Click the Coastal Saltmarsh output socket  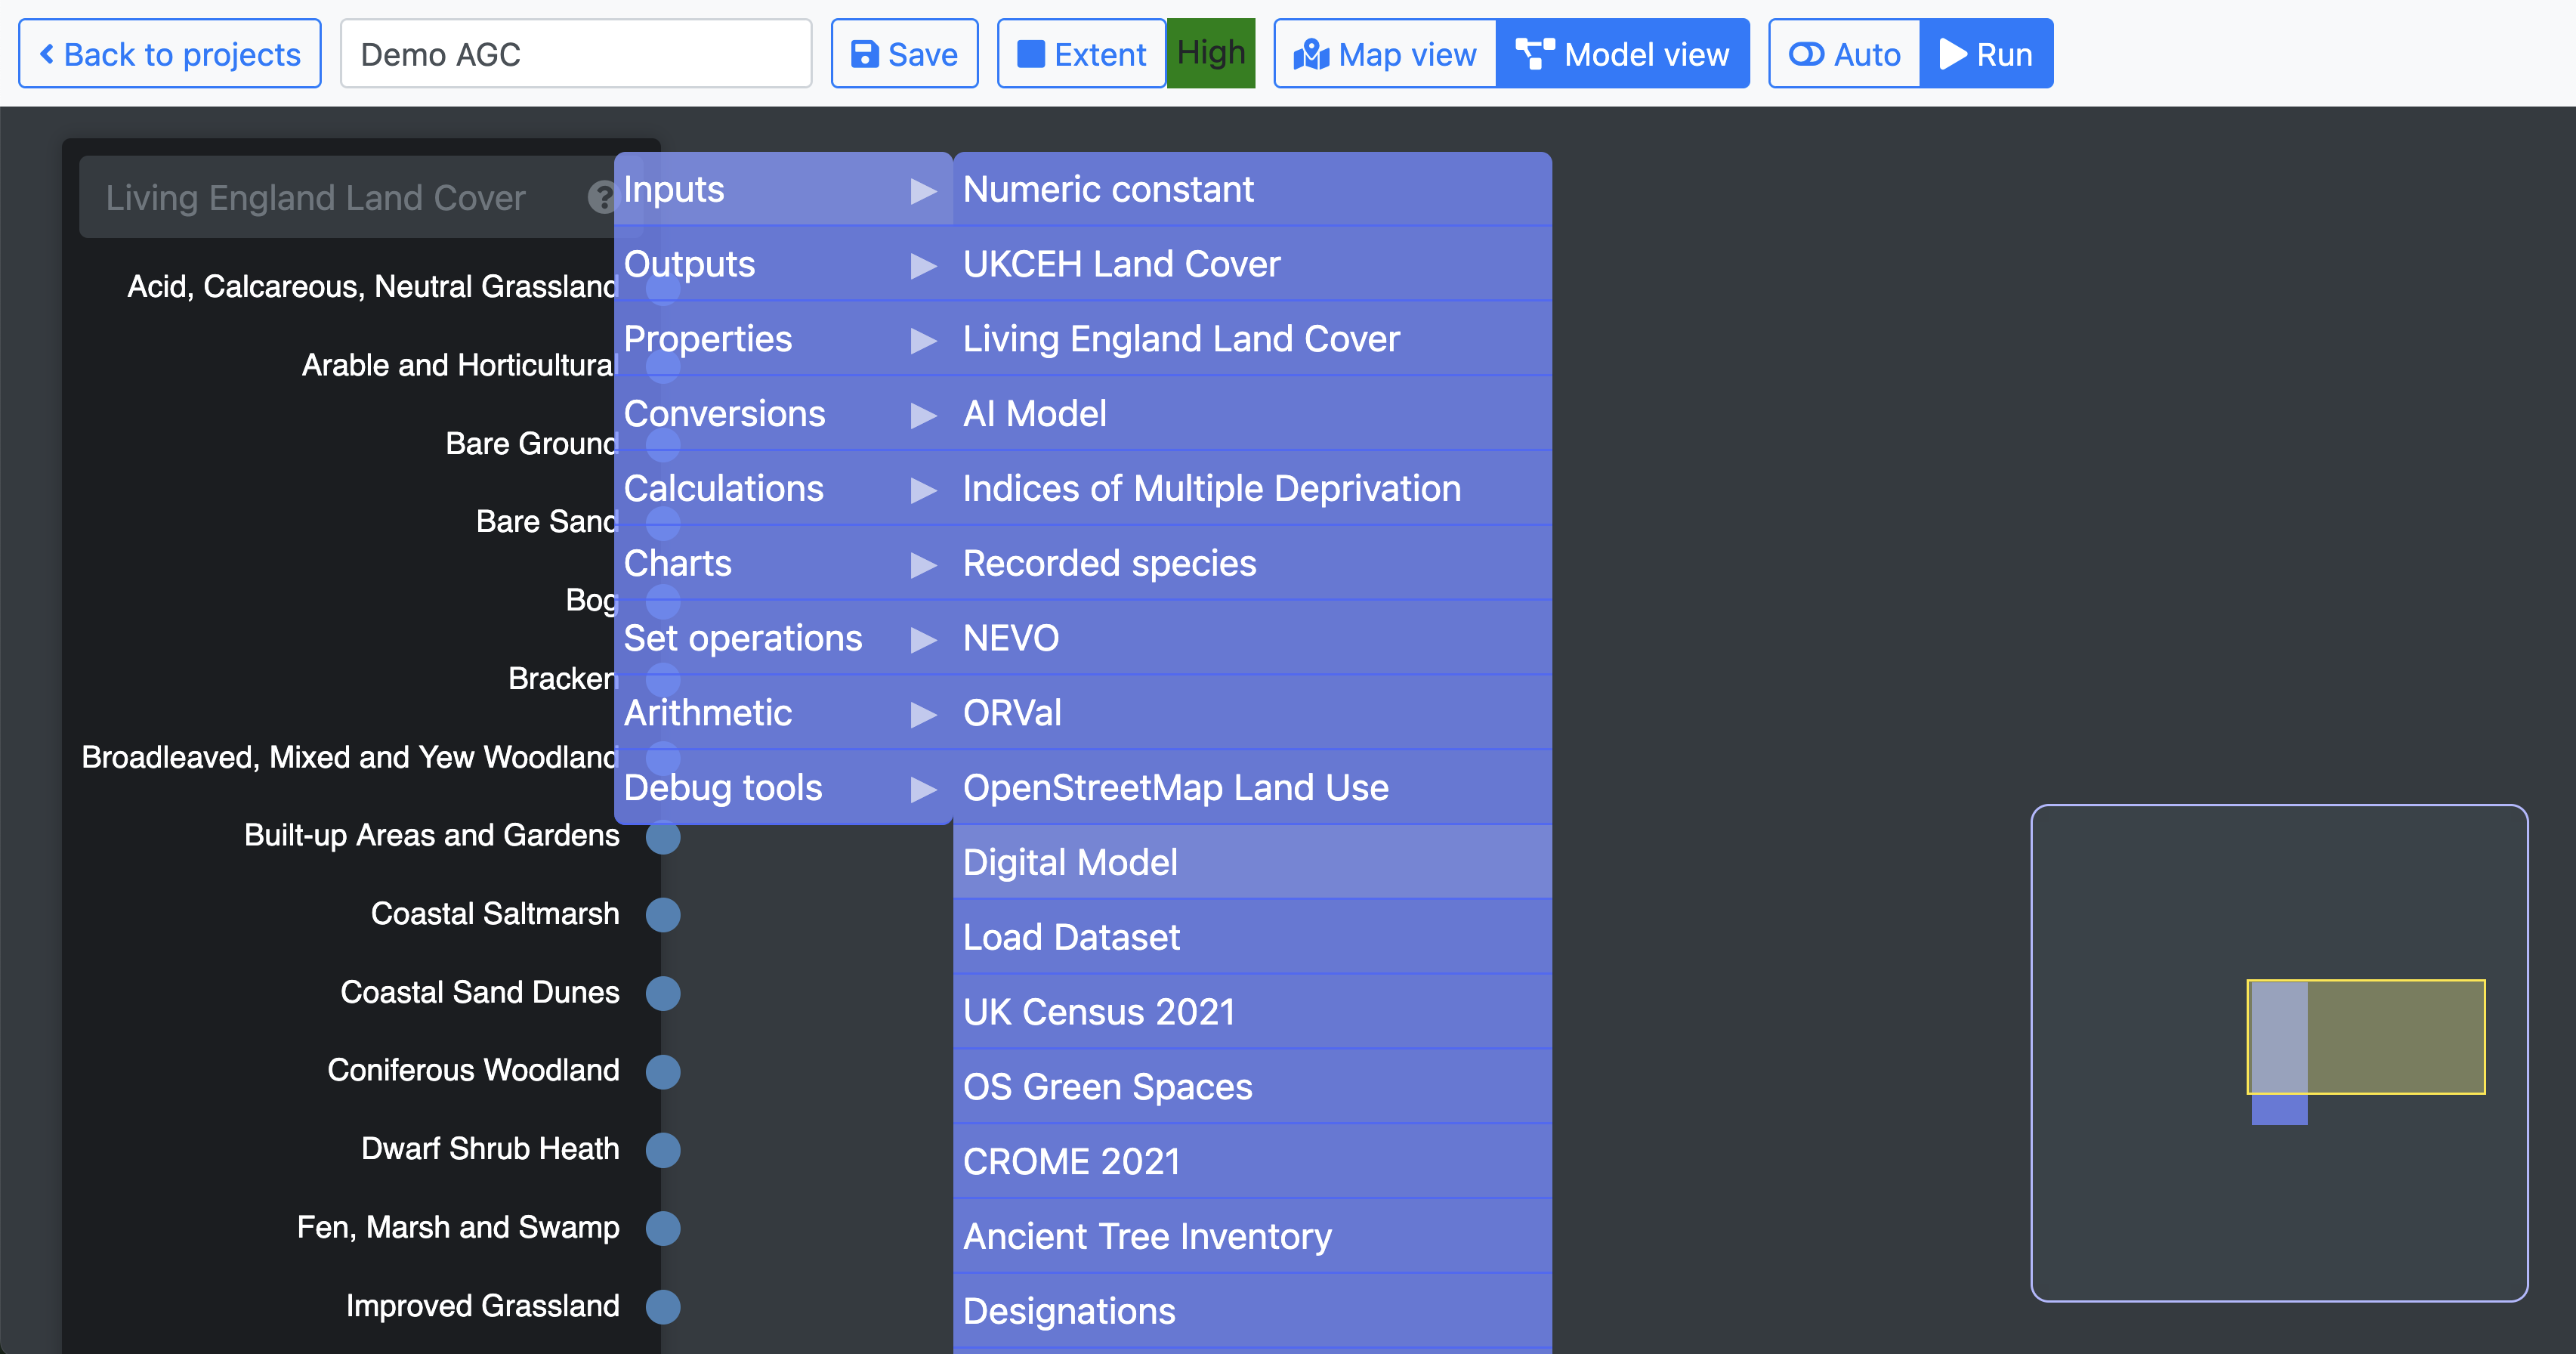coord(663,914)
